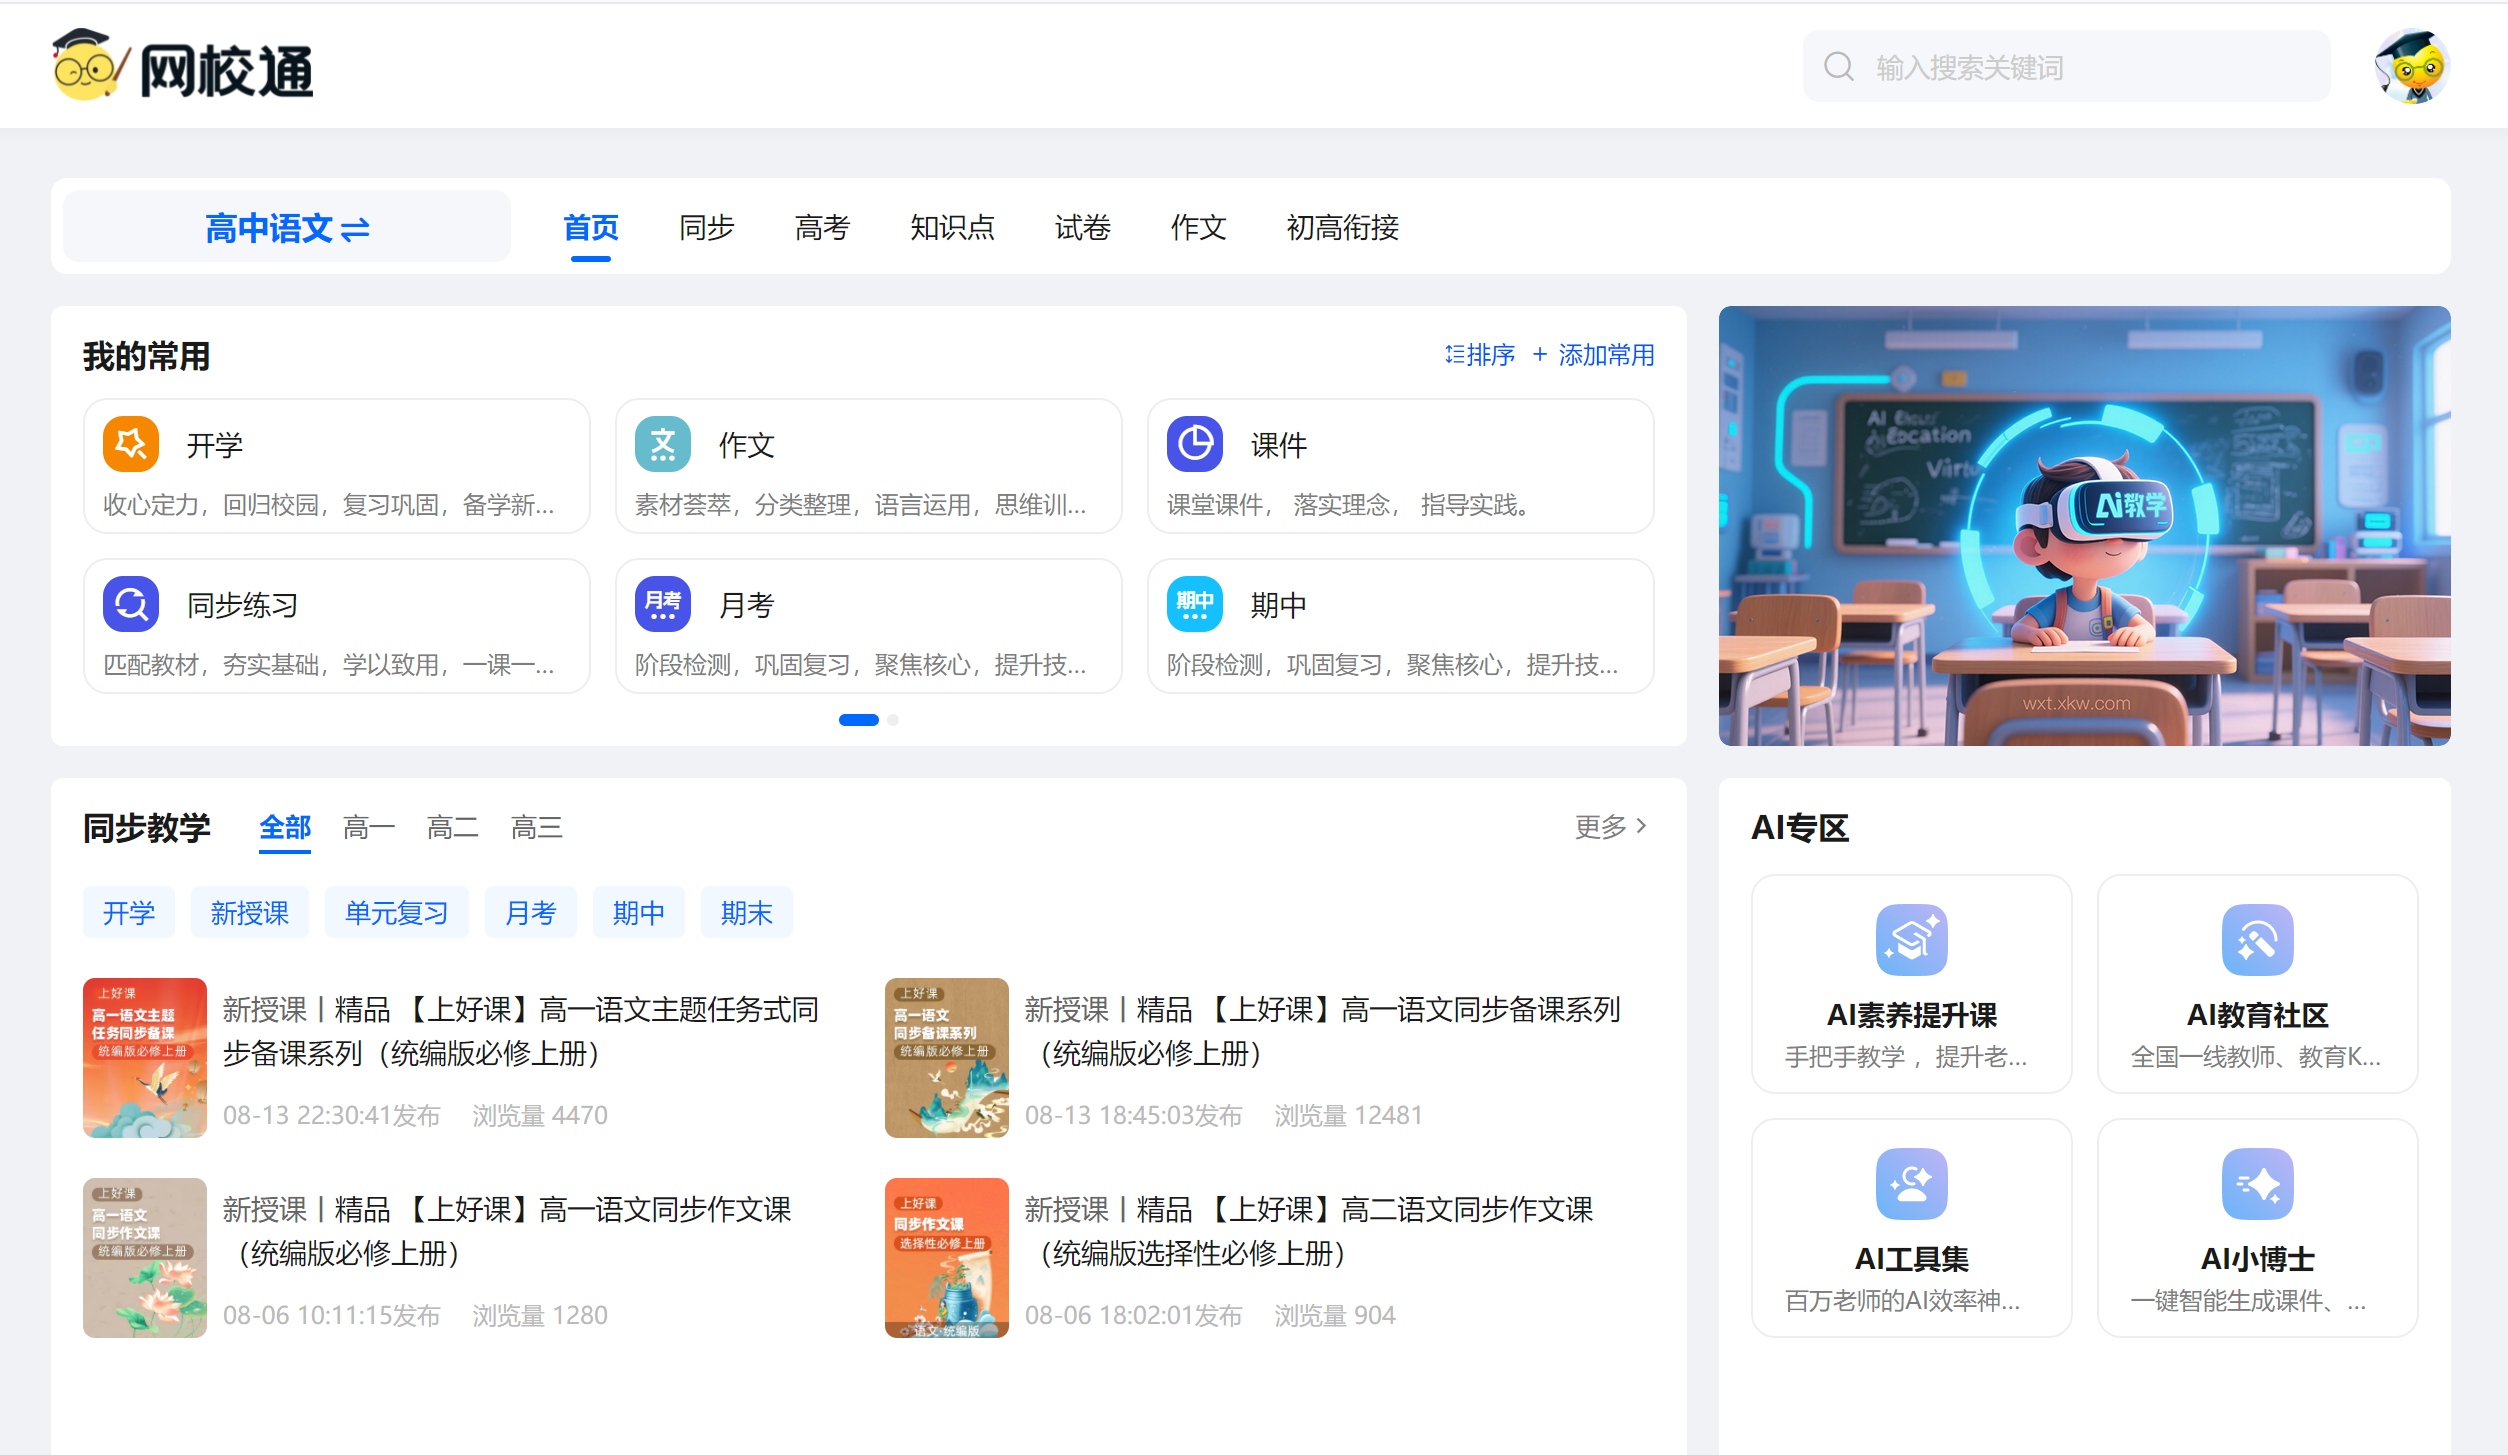The image size is (2508, 1455).
Task: Expand 更多 in 同步教学 section
Action: pos(1610,827)
